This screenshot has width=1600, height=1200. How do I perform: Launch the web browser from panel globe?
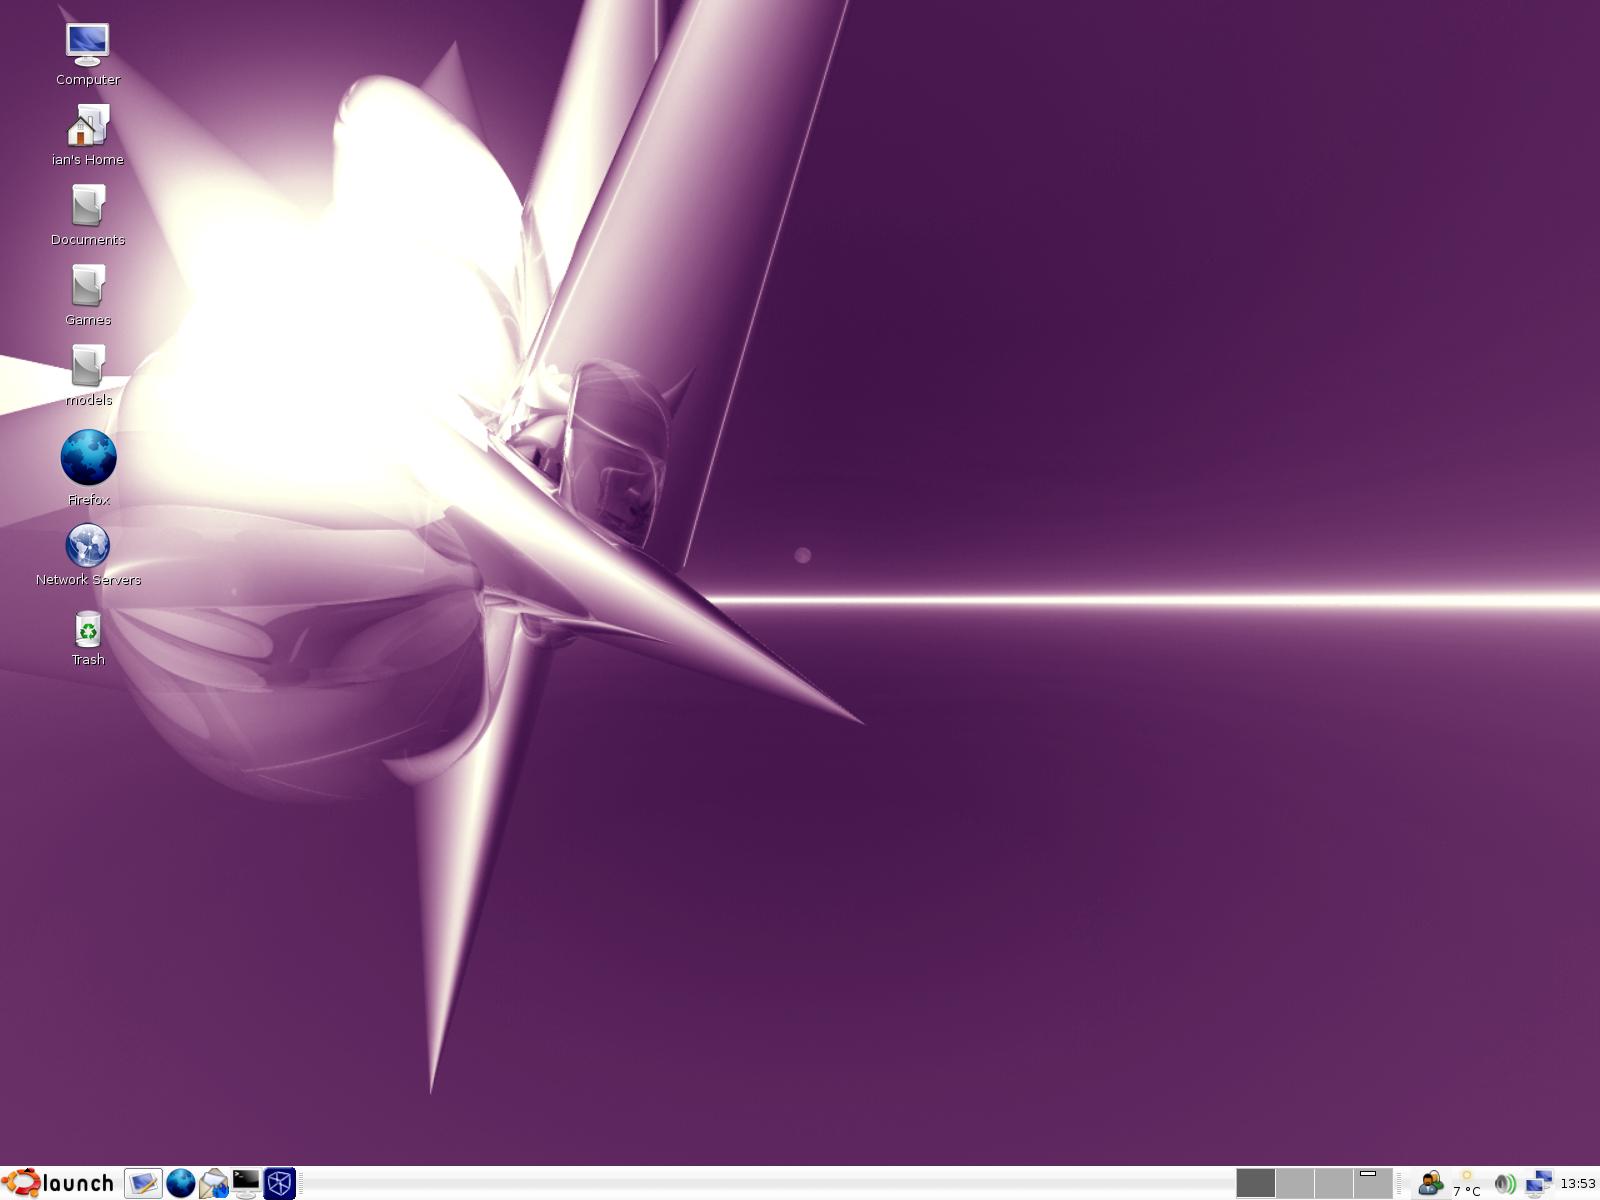[x=180, y=1184]
